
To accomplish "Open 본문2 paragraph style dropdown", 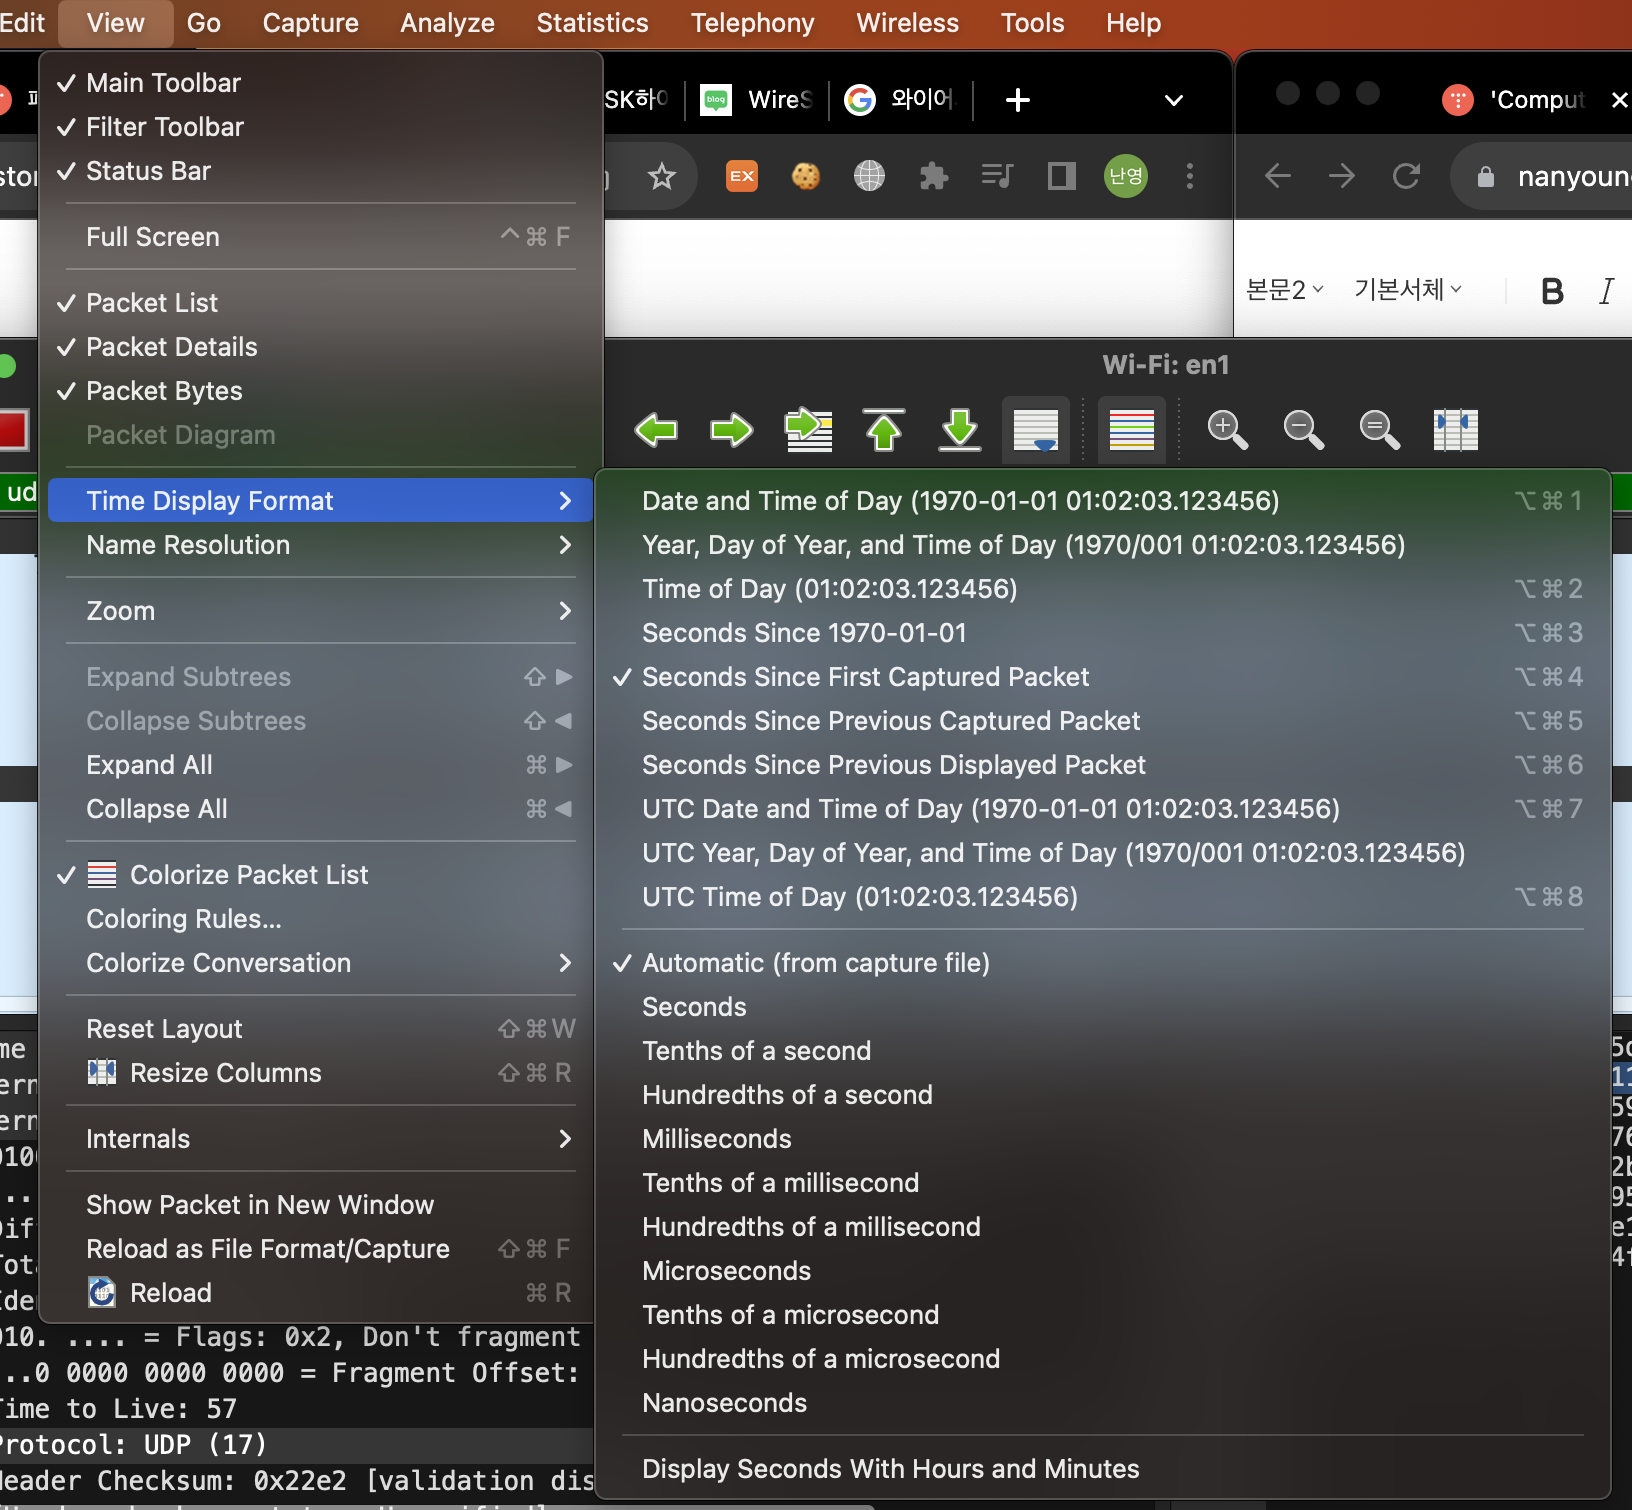I will (x=1285, y=290).
